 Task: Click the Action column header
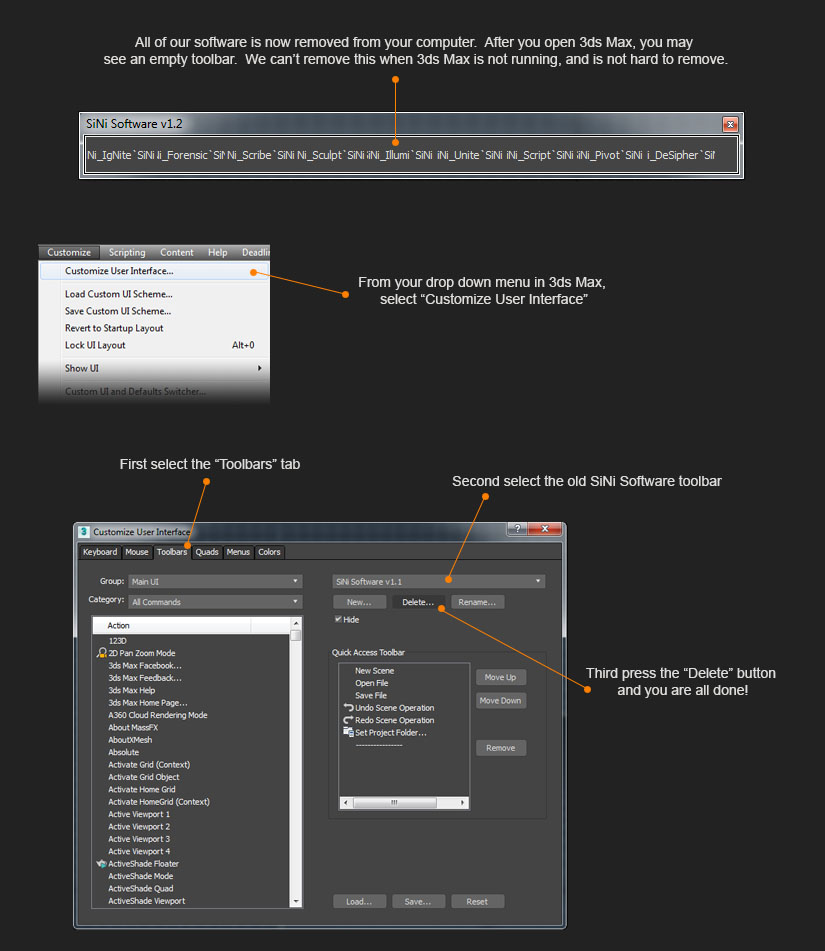[172, 625]
